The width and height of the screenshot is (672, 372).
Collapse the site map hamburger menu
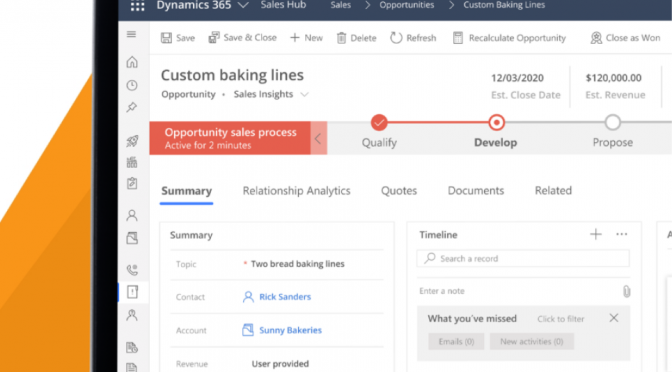click(x=132, y=34)
